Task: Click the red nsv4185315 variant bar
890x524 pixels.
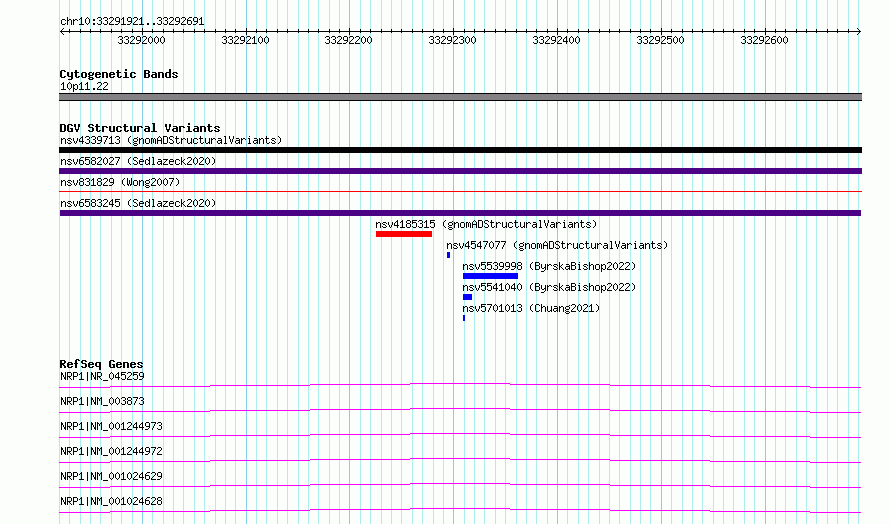Action: [x=404, y=234]
